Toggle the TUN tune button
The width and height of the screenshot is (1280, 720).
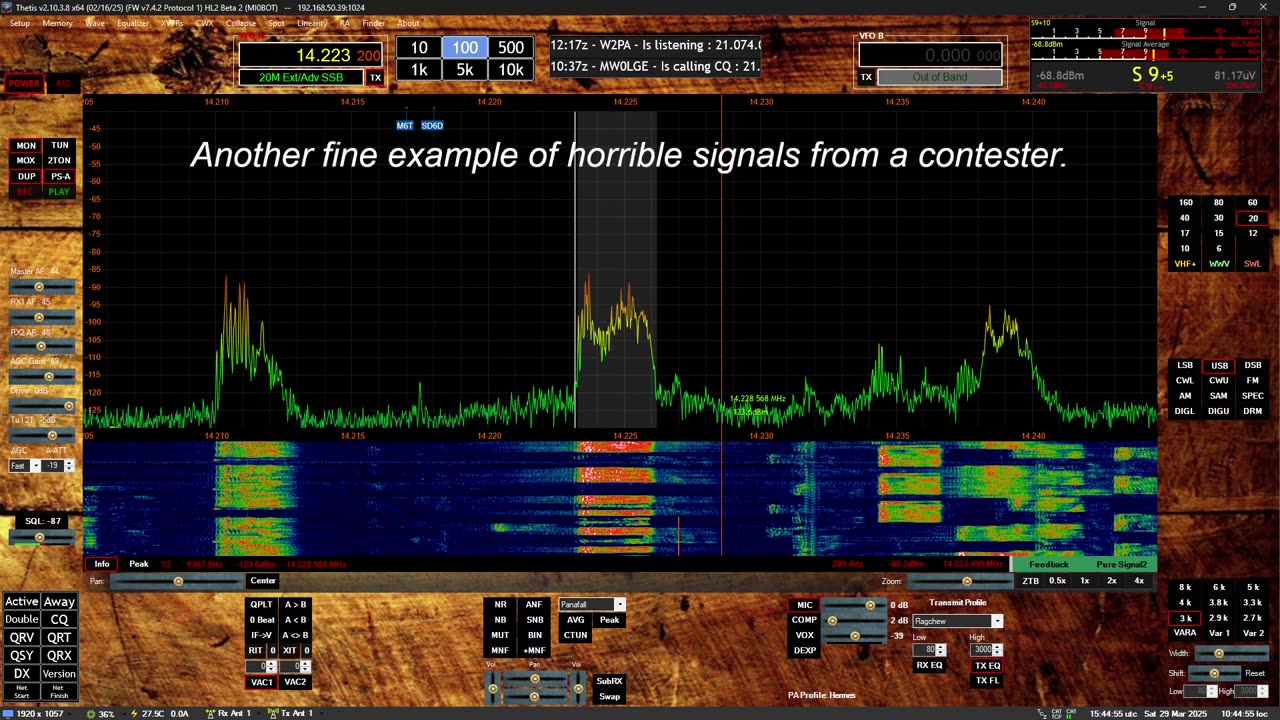tap(60, 146)
